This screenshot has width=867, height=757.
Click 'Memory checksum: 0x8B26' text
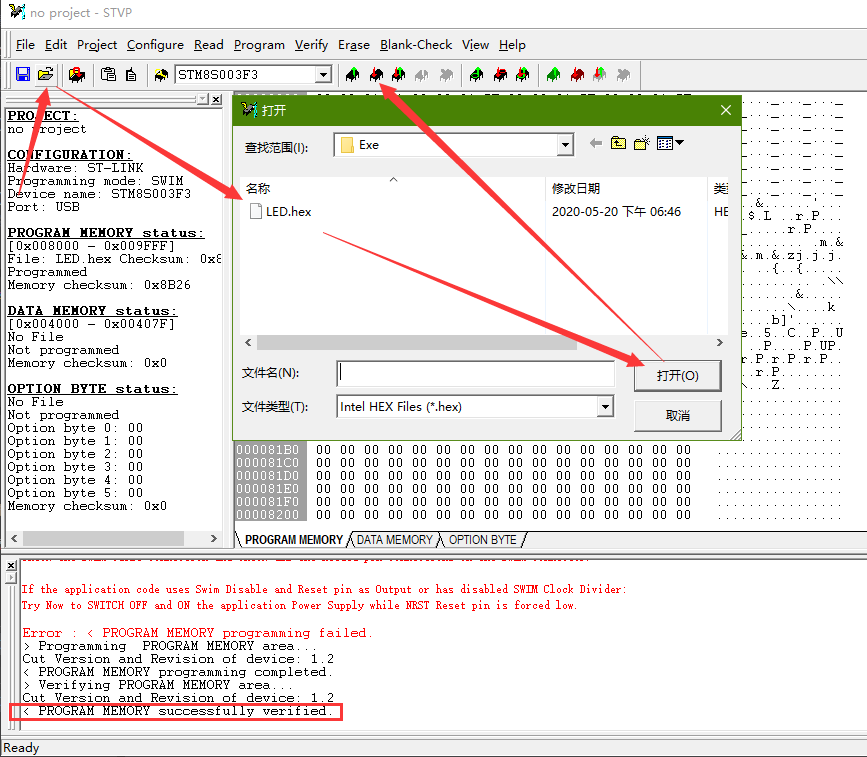tap(99, 285)
